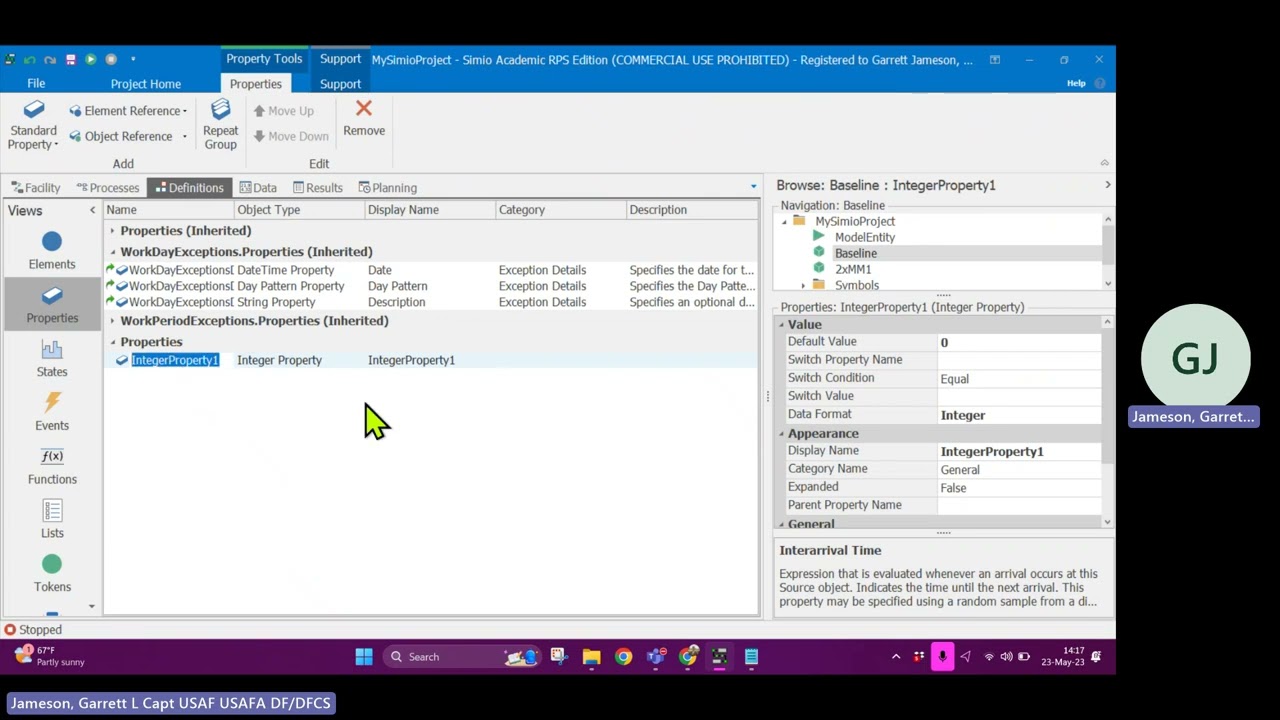
Task: Select the Definitions view tab
Action: [189, 188]
